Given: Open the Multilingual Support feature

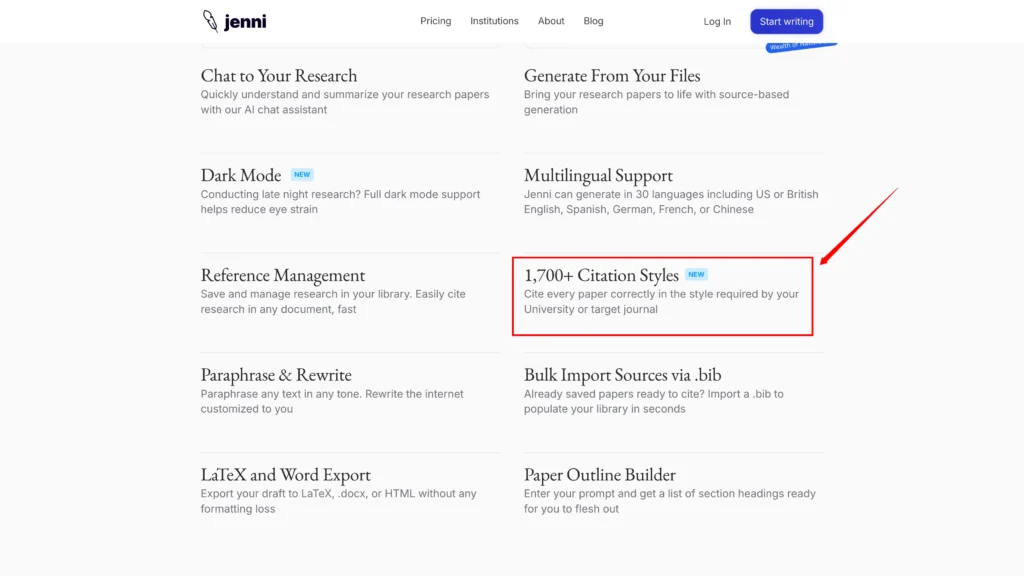Looking at the screenshot, I should [x=598, y=176].
